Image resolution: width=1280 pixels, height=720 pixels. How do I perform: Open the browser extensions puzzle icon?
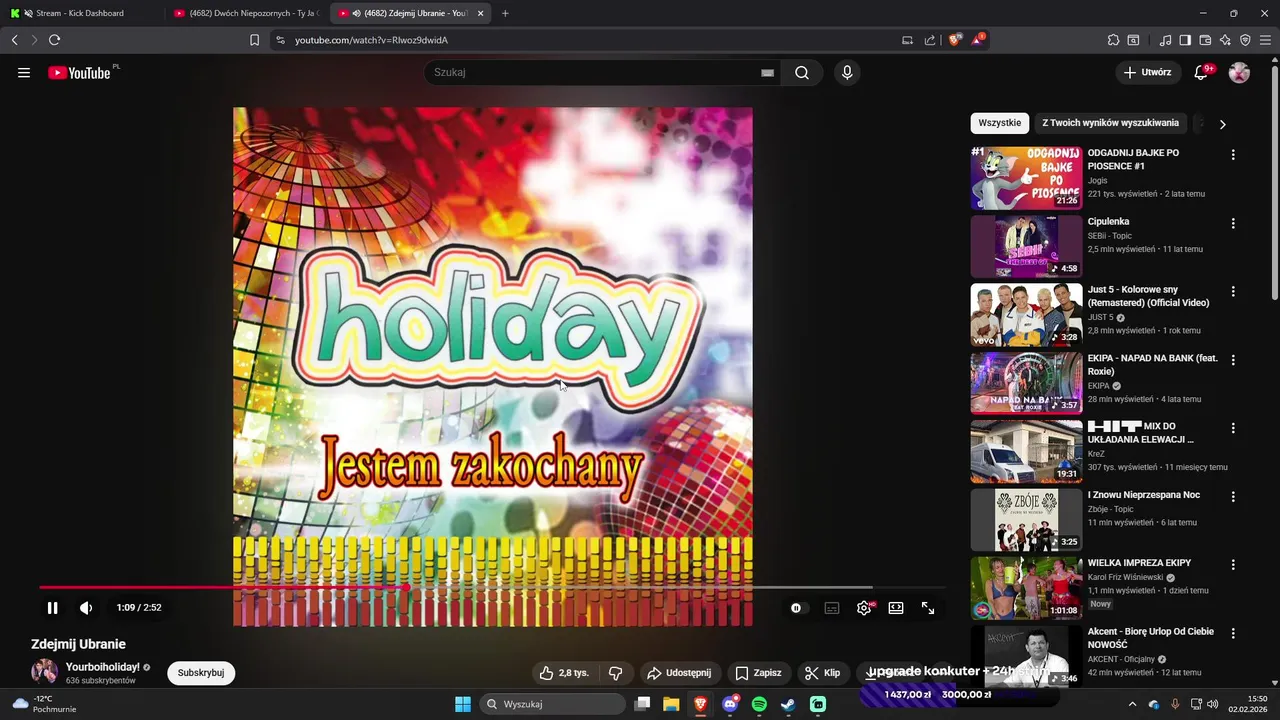pyautogui.click(x=1113, y=40)
